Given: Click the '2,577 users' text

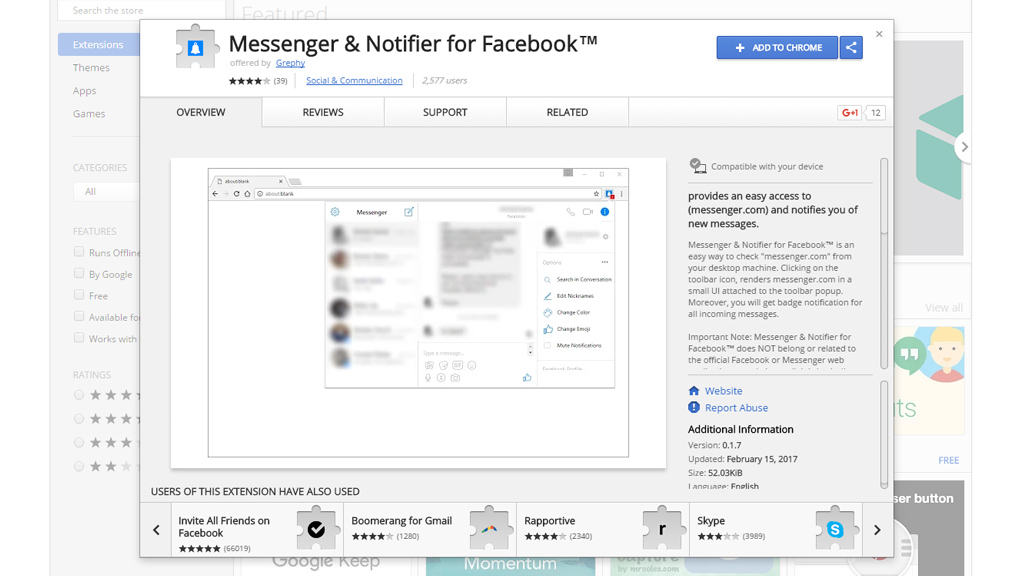Looking at the screenshot, I should 444,80.
